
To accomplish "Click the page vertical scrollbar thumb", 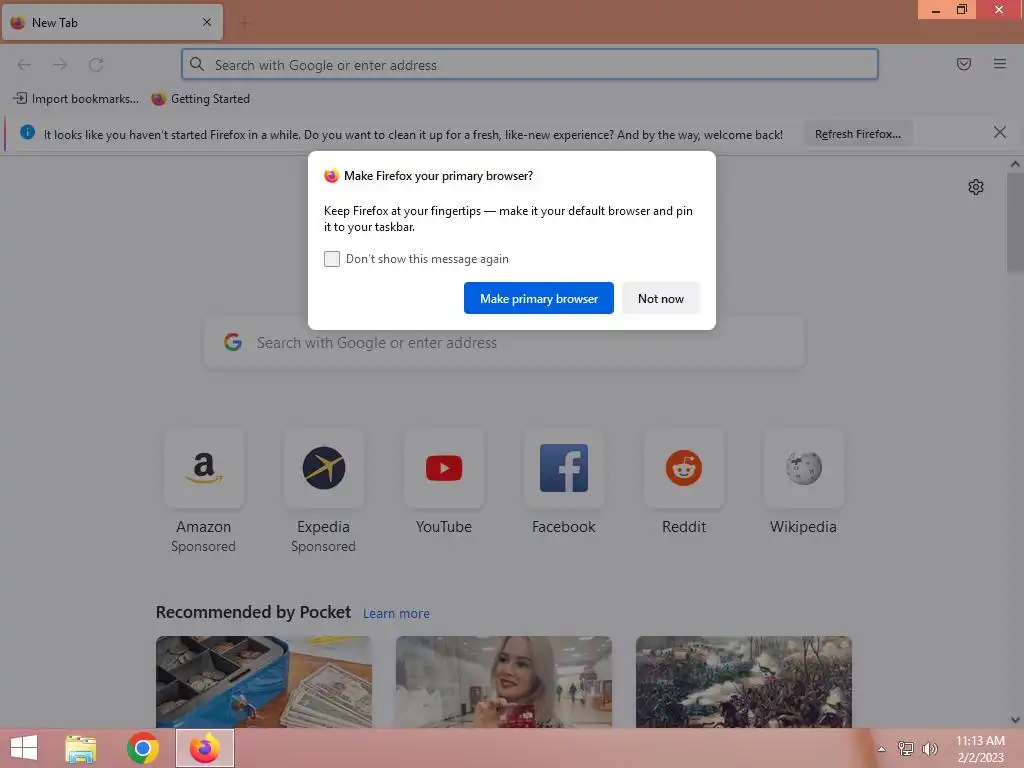I will [1015, 223].
